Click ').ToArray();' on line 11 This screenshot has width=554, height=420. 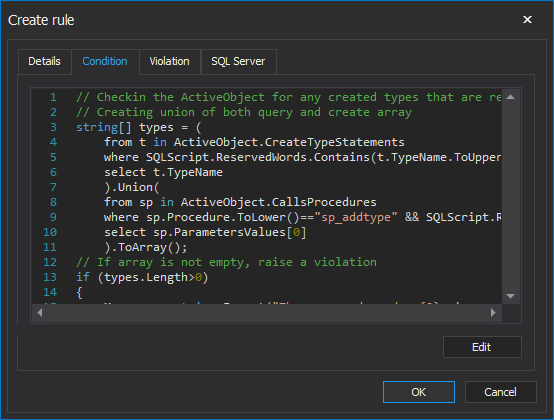[x=146, y=247]
